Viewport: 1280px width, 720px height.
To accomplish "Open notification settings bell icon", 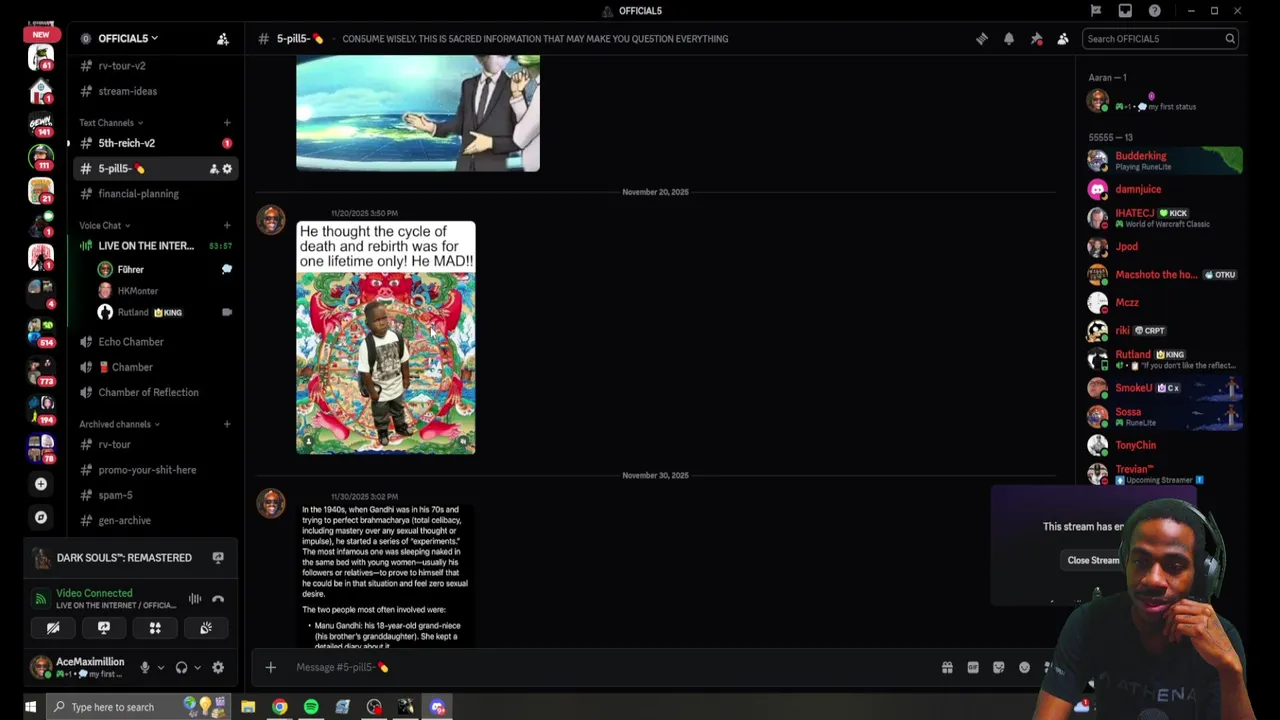I will [x=1009, y=39].
